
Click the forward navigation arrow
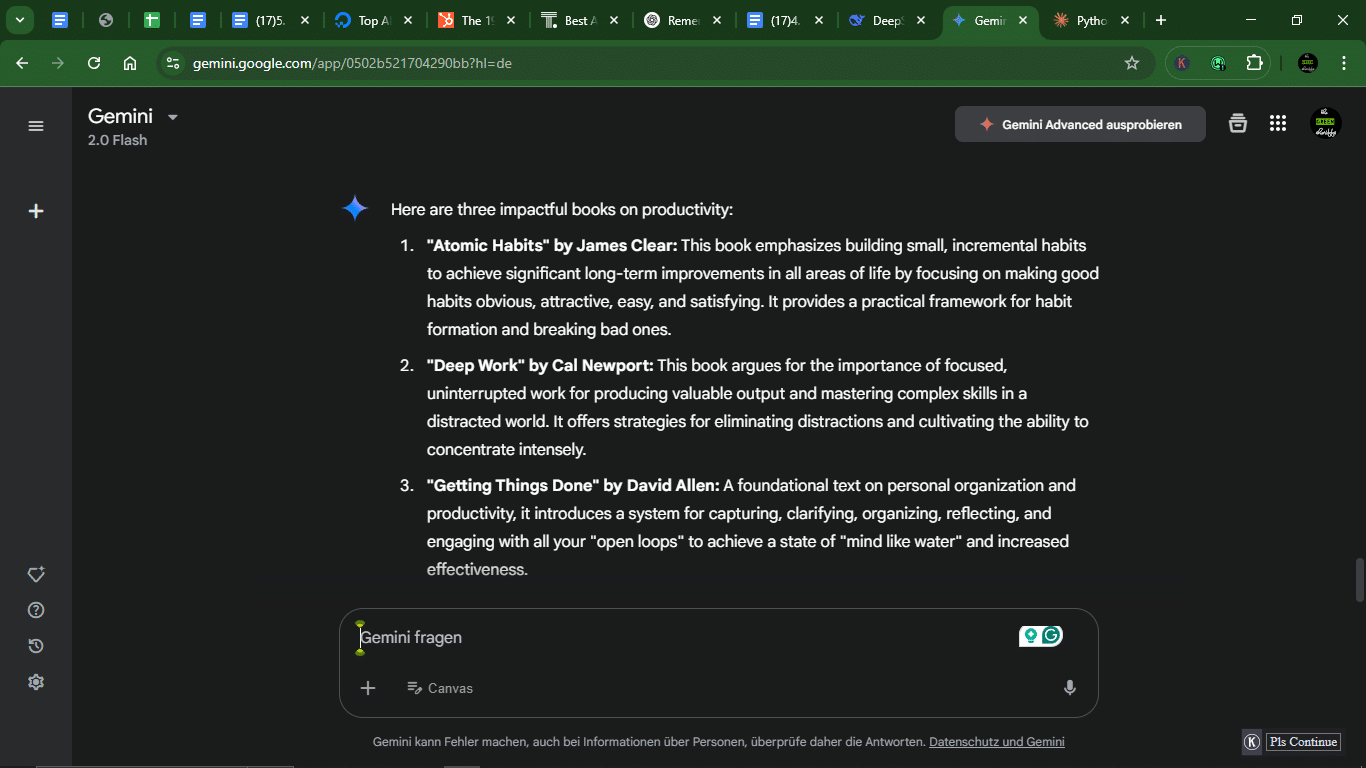click(58, 63)
